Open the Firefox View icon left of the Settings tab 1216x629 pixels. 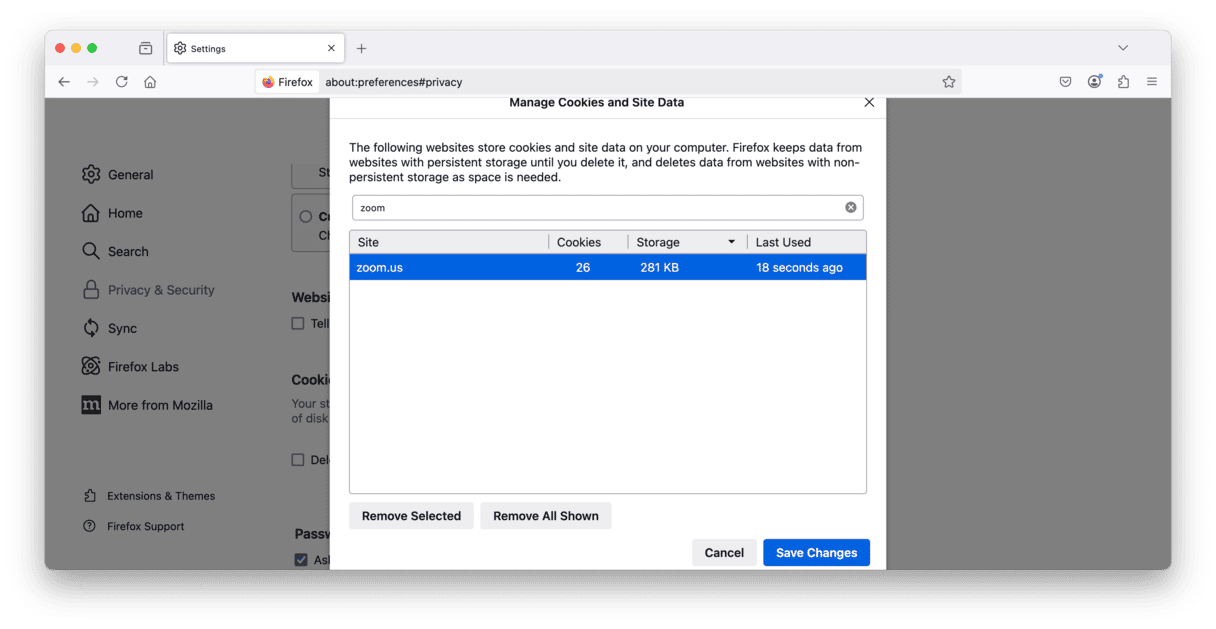[x=146, y=48]
